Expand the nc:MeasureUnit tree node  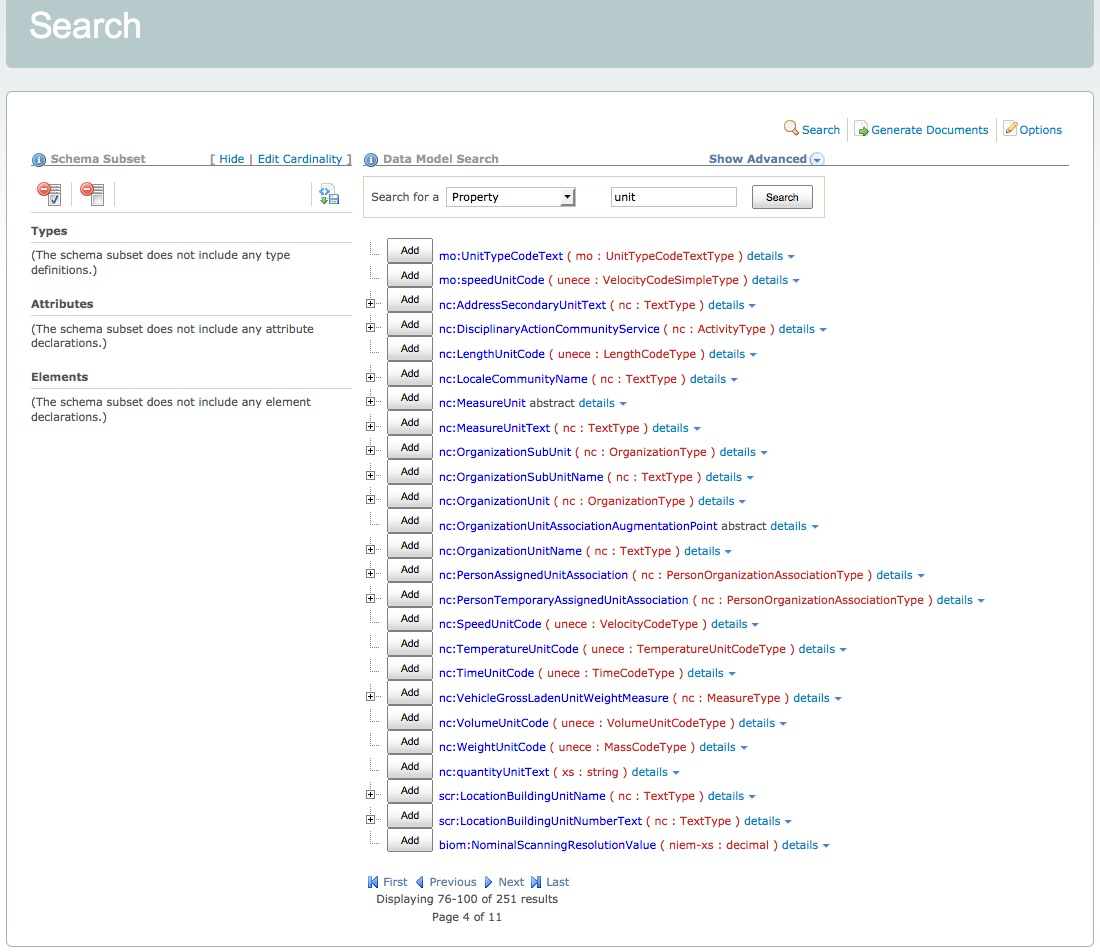(370, 402)
